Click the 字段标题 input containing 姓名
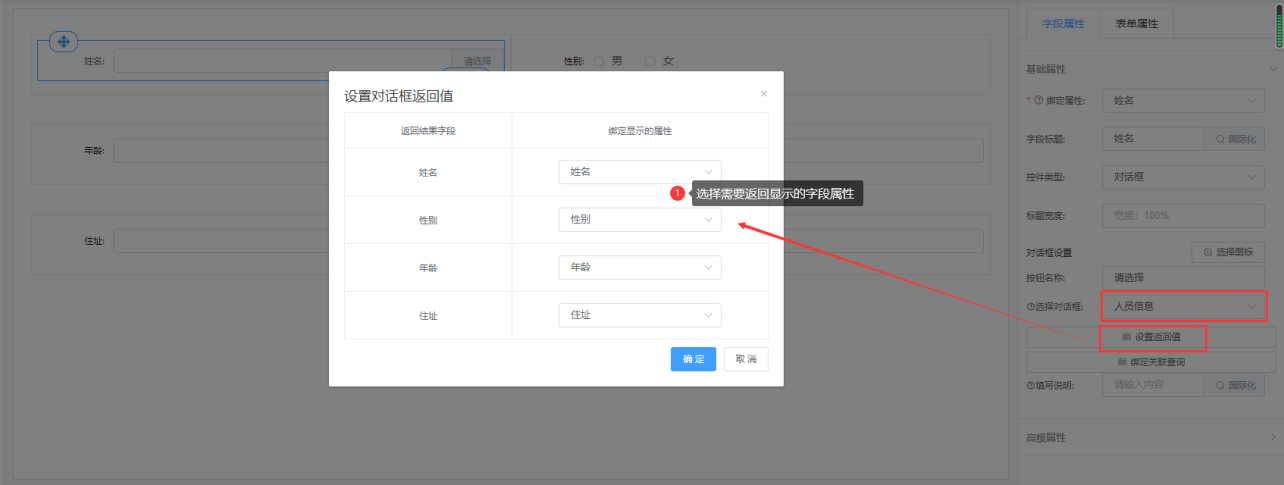1284x485 pixels. [x=1152, y=139]
